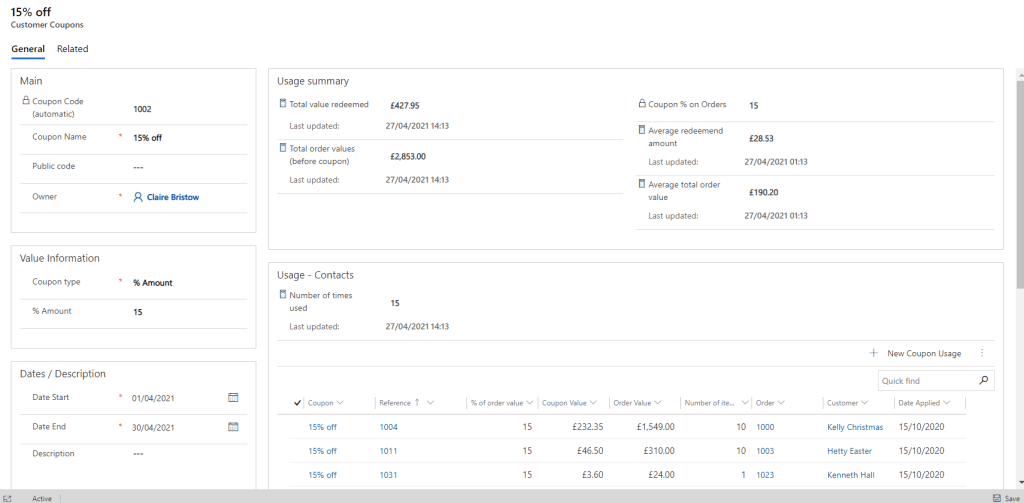1024x503 pixels.
Task: Click the down arrow of page scrollbar
Action: pos(1018,483)
